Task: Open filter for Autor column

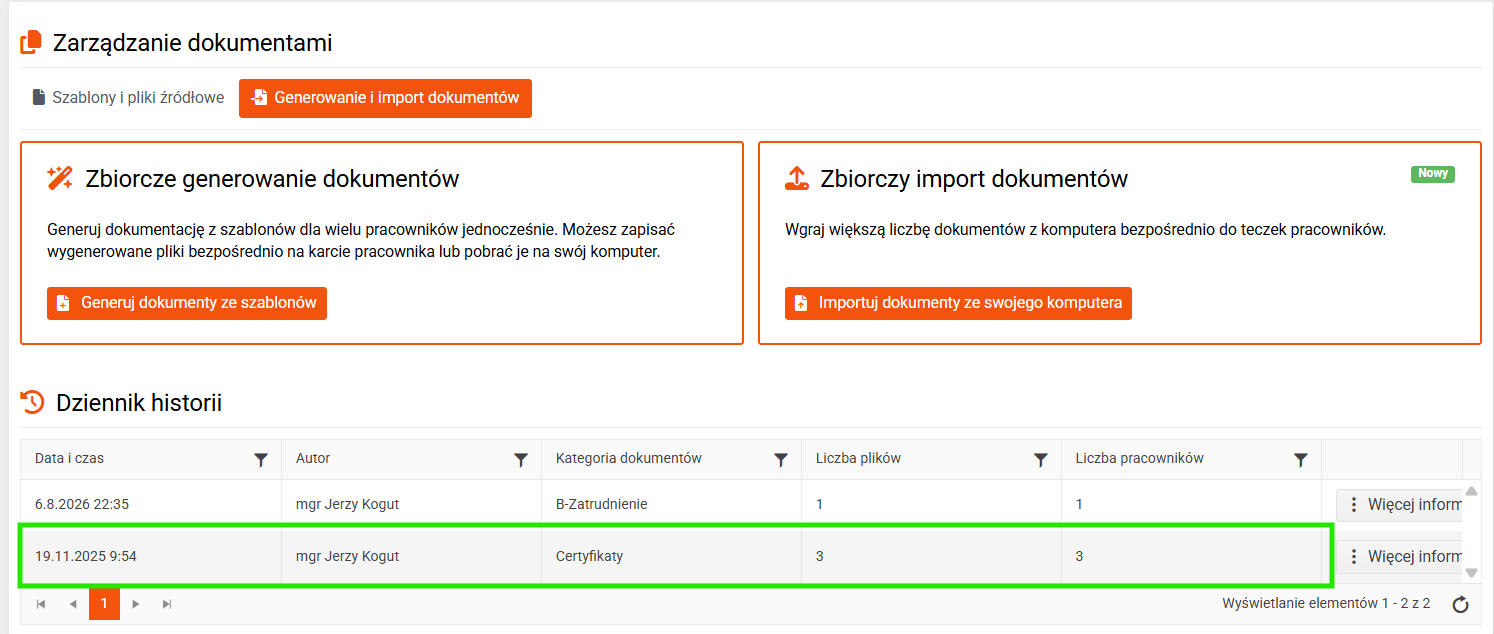Action: coord(521,460)
